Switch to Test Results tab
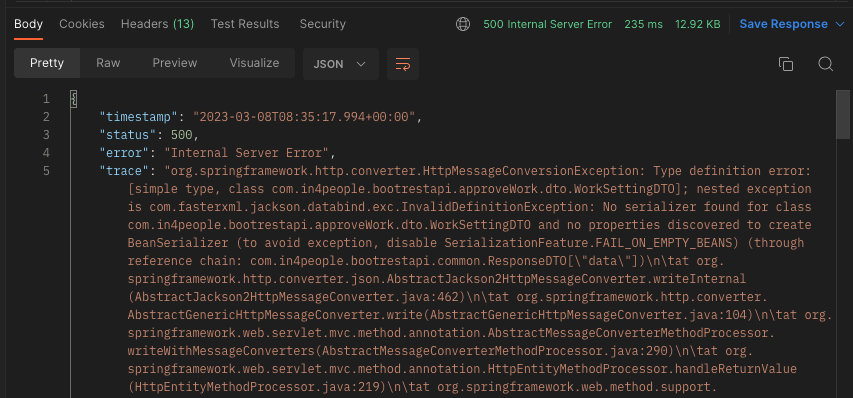 [x=245, y=24]
